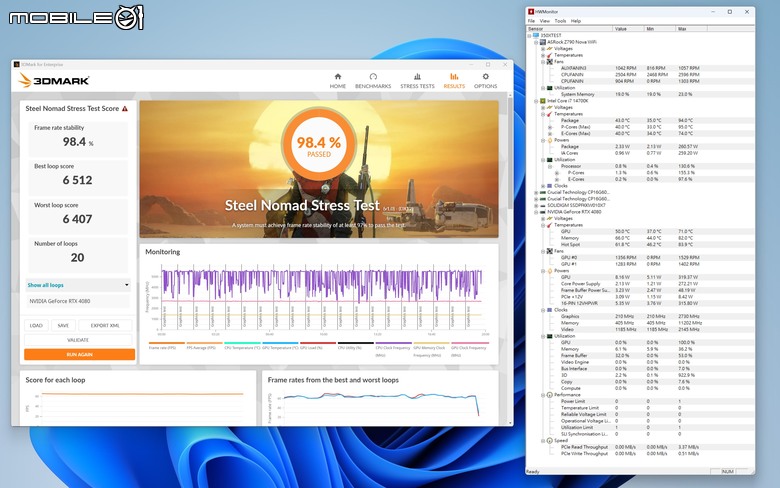Select the Results bar-chart icon
Screen dimensions: 780x488
454,77
